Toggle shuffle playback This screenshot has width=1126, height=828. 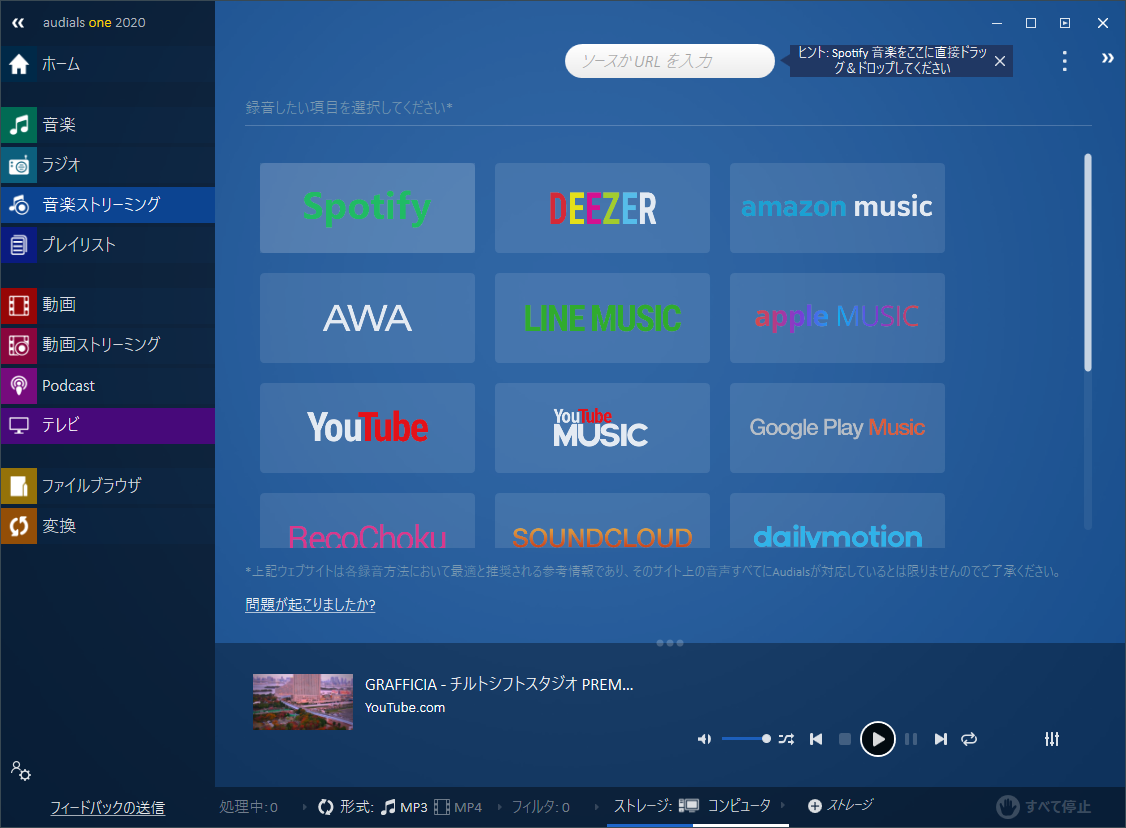(x=786, y=739)
